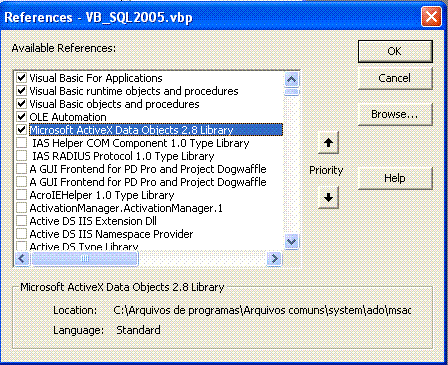Select Active DS IIS Namespace Provider entry
This screenshot has height=365, width=448.
click(x=111, y=234)
